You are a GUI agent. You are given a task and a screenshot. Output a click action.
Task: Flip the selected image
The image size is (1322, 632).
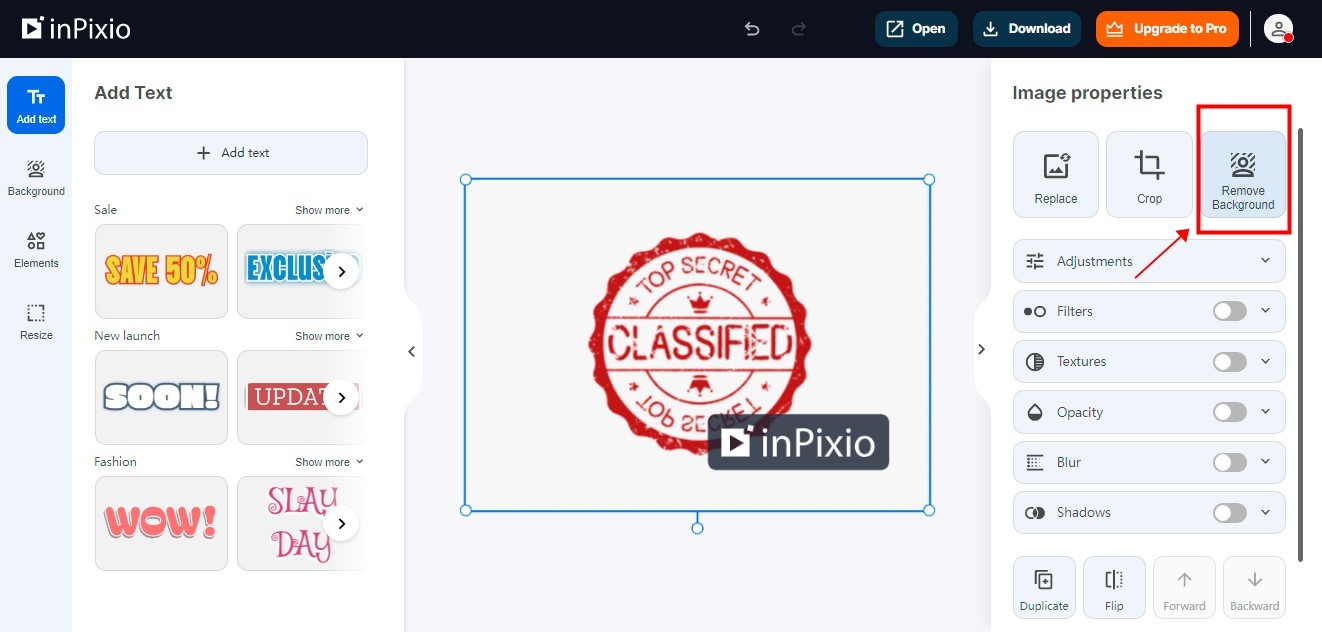coord(1114,588)
